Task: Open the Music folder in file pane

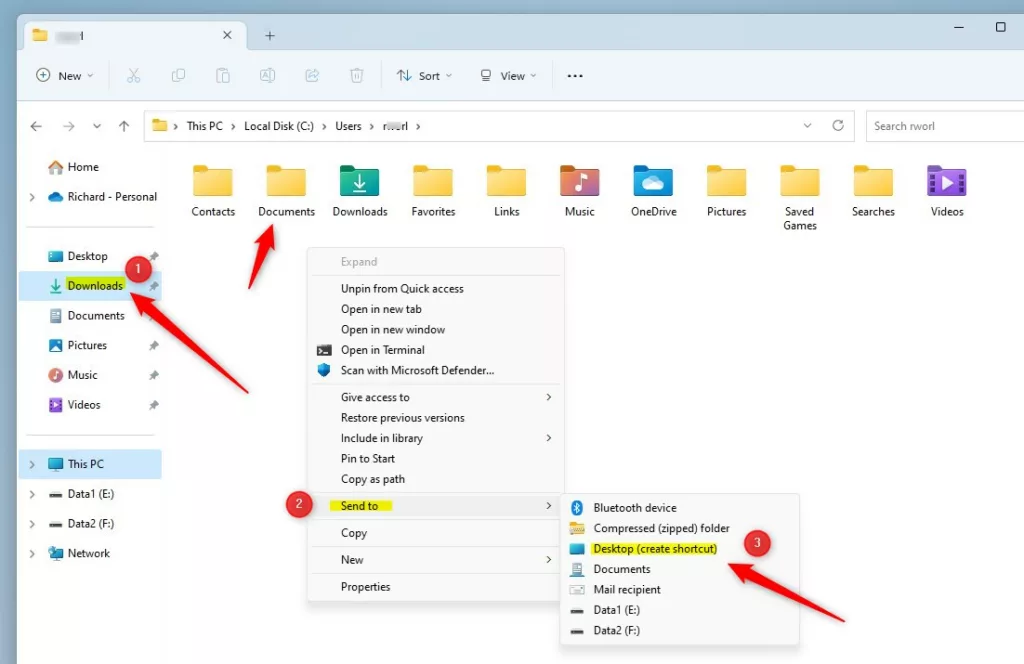Action: coord(579,191)
